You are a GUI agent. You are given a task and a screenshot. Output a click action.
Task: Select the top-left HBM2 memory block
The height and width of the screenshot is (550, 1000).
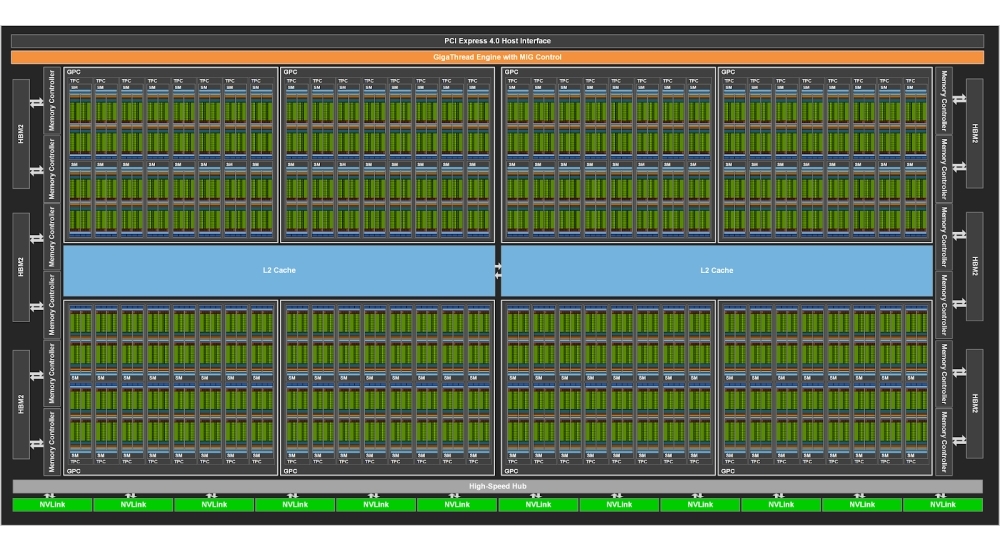22,133
